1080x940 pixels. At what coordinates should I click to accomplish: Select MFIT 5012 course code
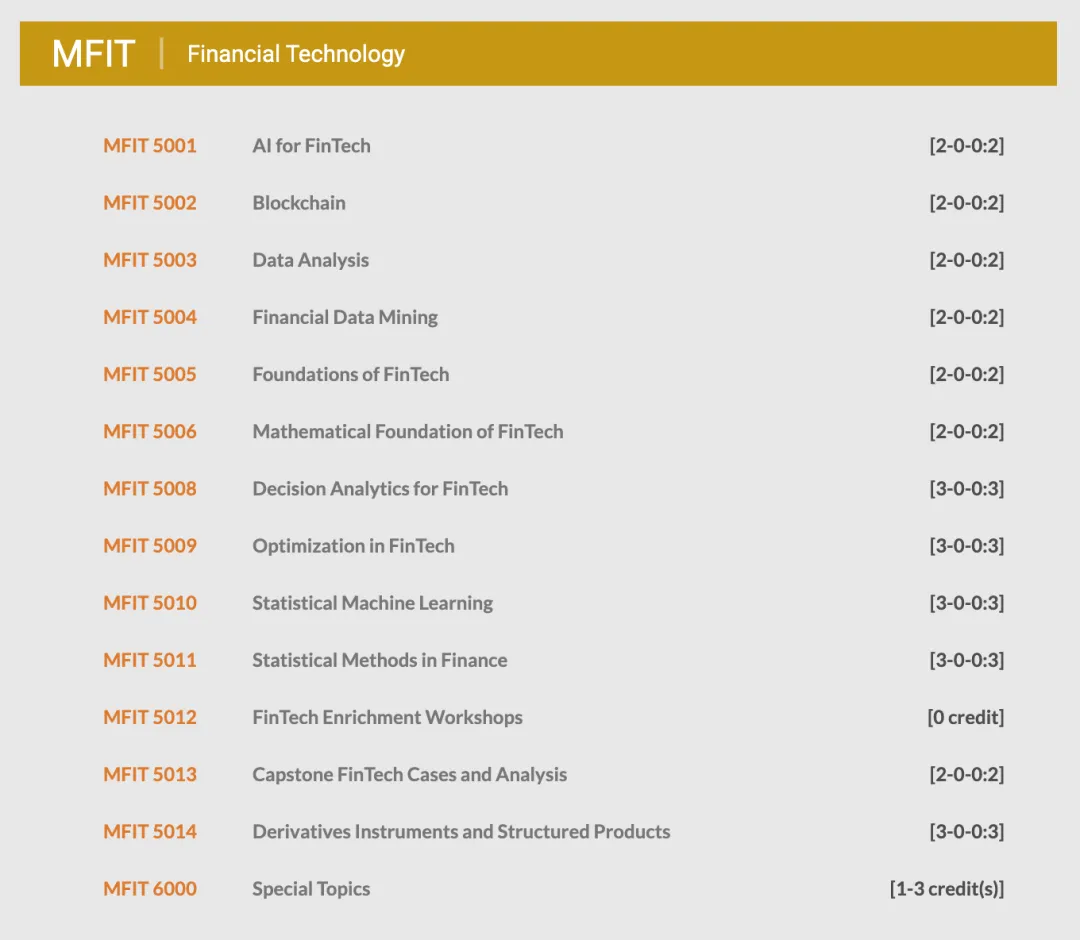point(149,717)
